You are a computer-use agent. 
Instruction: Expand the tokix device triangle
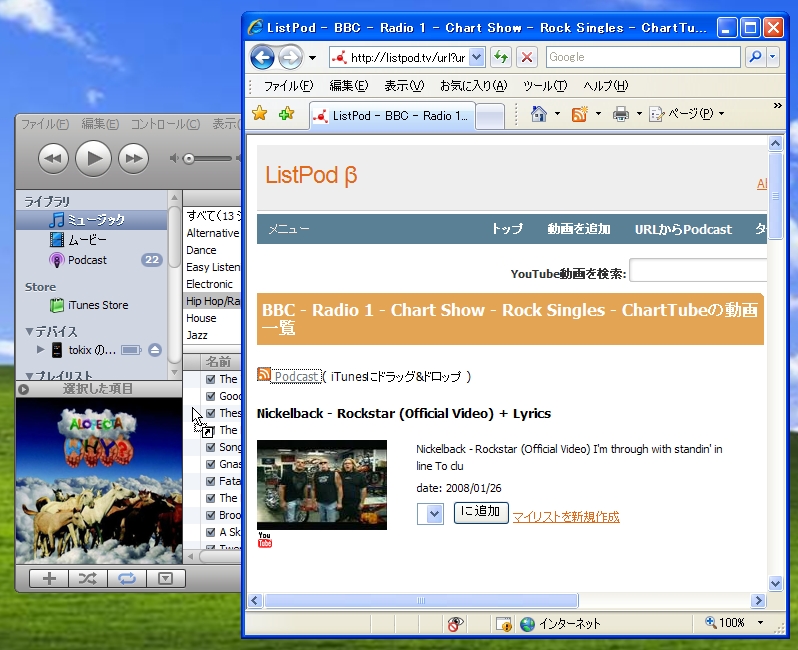point(40,350)
